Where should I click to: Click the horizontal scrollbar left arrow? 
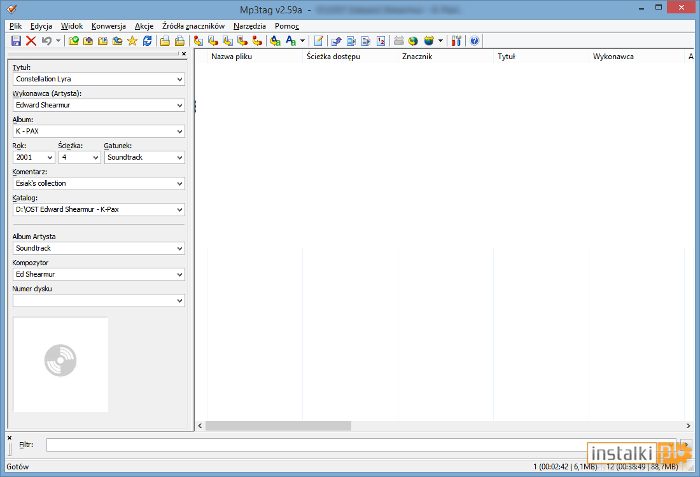pyautogui.click(x=200, y=426)
